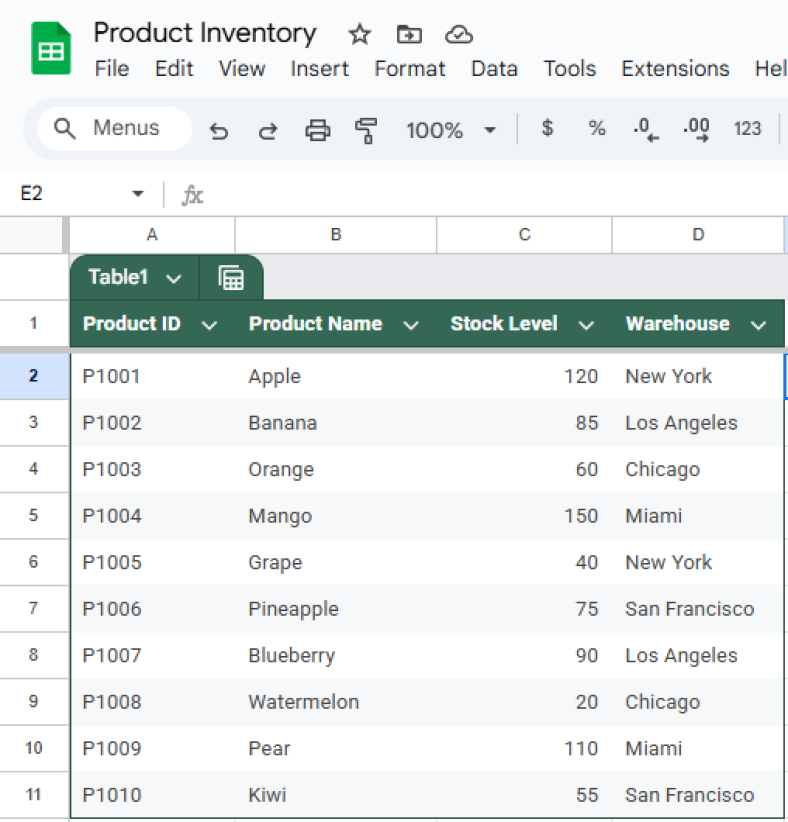Increase decimal places
The height and width of the screenshot is (822, 788).
[695, 129]
